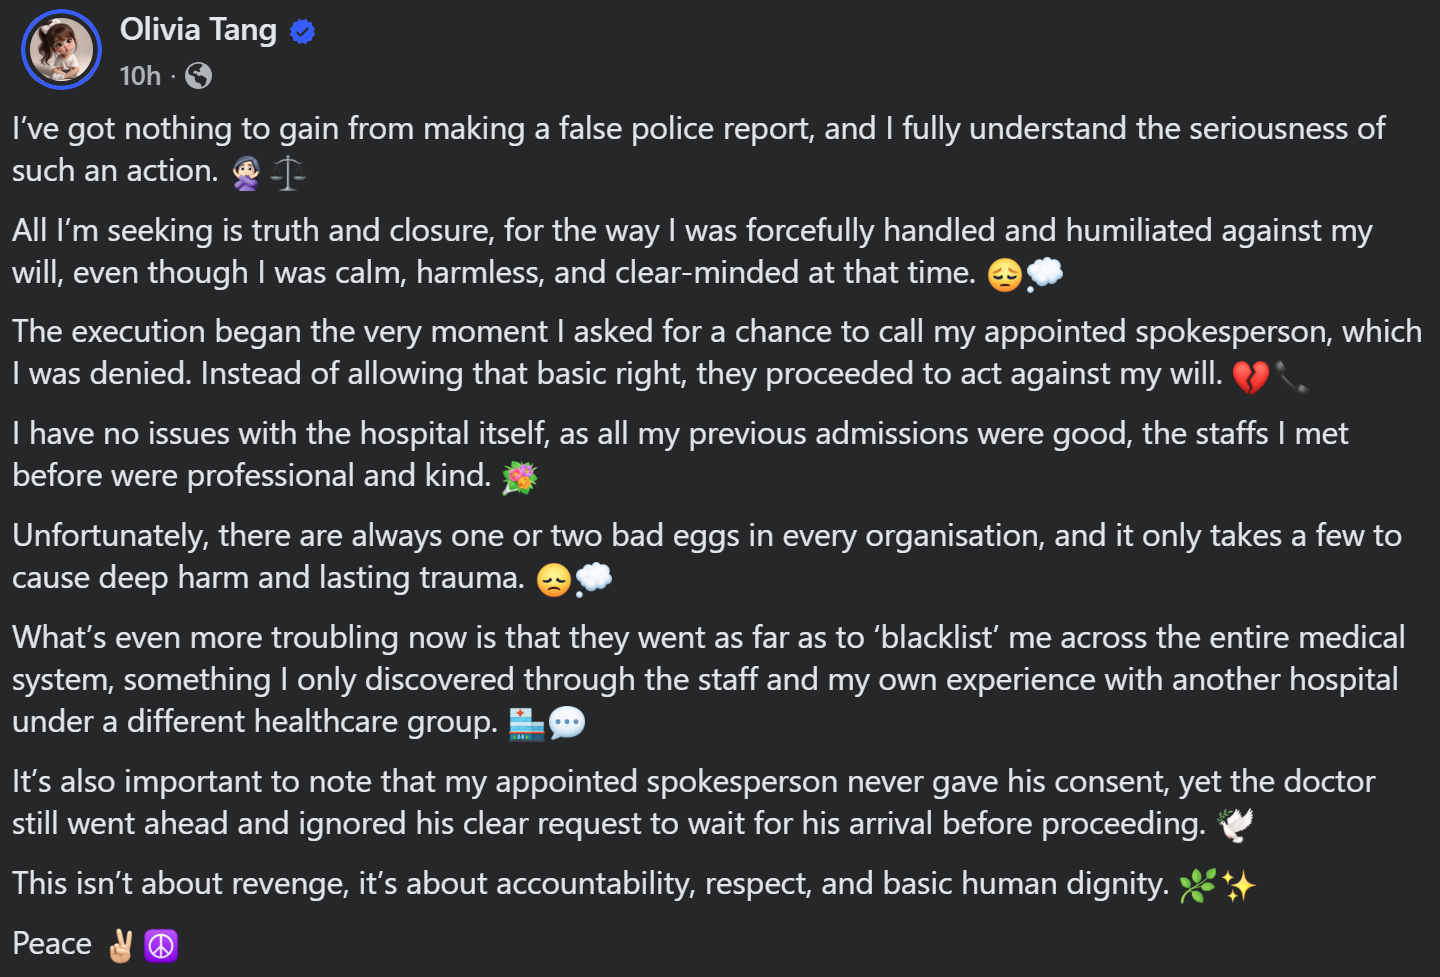Click the telephone receiver emoji
Image resolution: width=1440 pixels, height=977 pixels.
(1291, 376)
